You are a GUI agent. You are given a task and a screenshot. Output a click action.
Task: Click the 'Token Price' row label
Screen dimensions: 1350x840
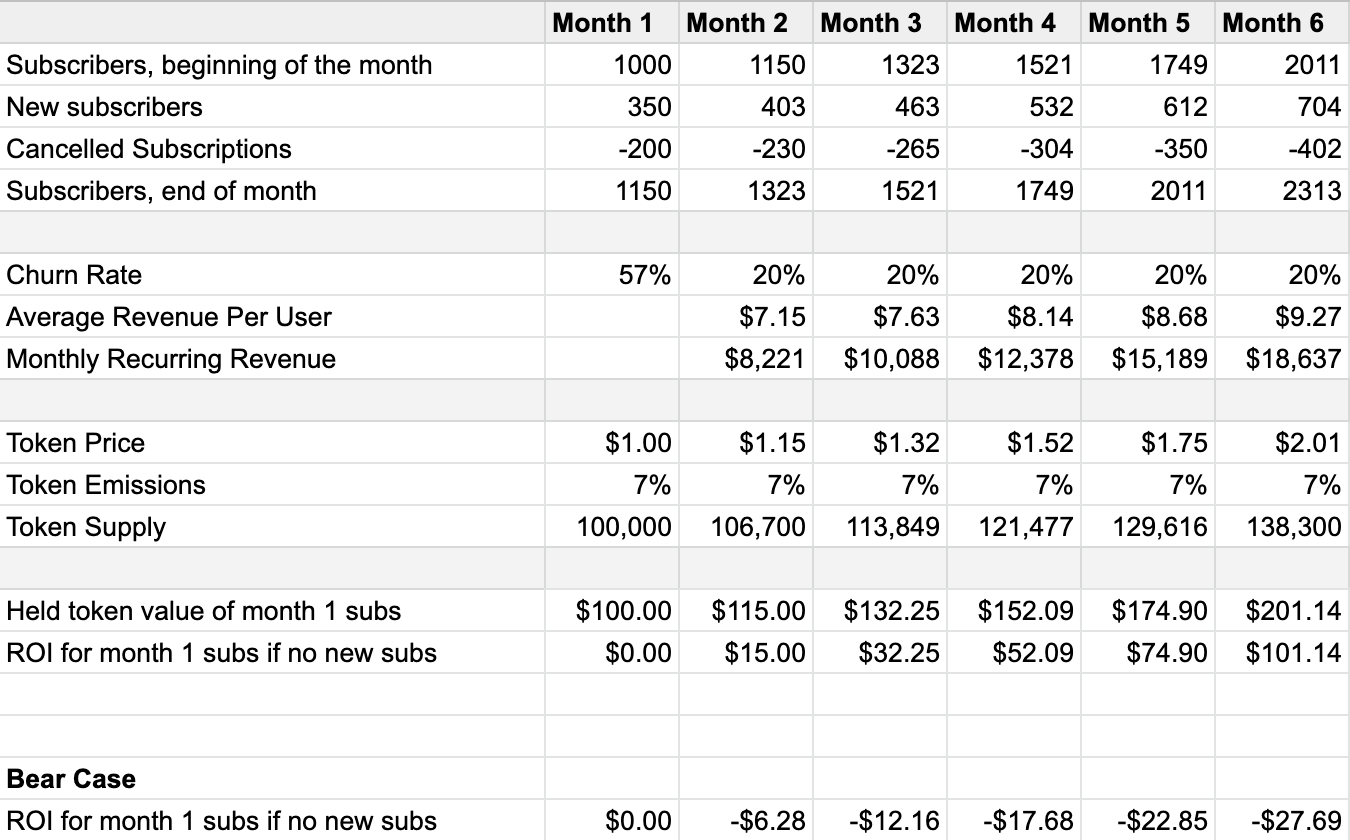click(x=76, y=443)
